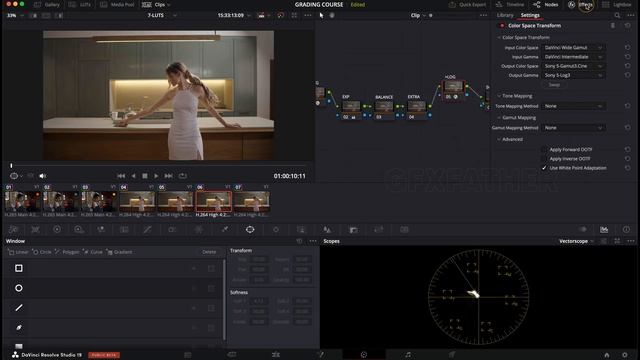Expand scopes panel to floating window icon

tap(617, 241)
